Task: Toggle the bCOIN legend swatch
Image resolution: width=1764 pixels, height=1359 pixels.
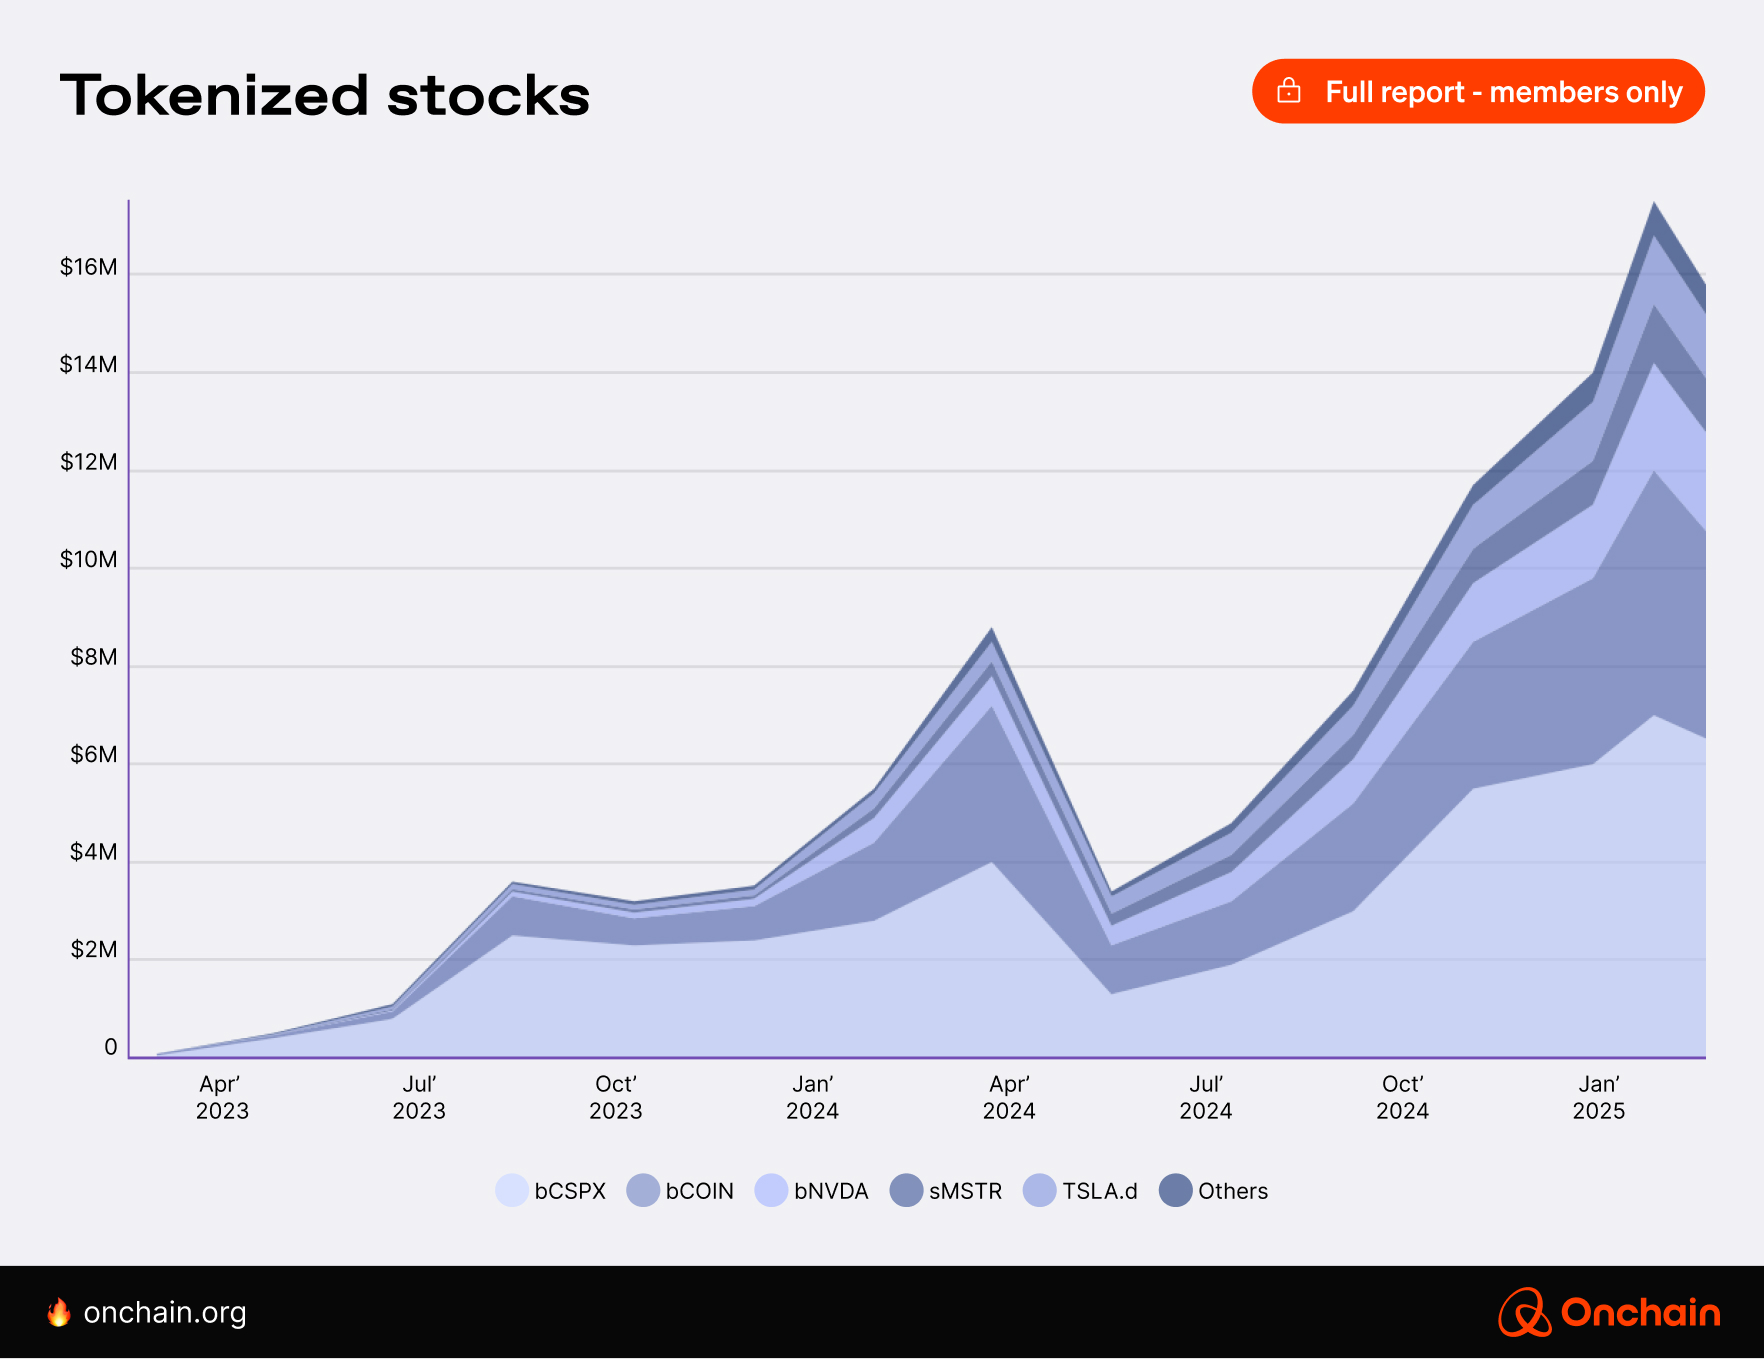Action: 643,1190
